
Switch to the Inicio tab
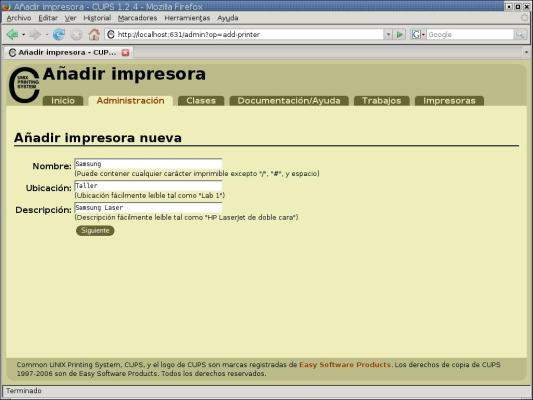(63, 101)
